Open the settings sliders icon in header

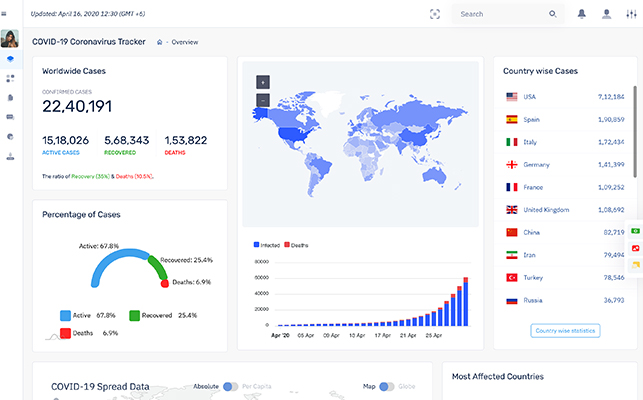[x=630, y=14]
